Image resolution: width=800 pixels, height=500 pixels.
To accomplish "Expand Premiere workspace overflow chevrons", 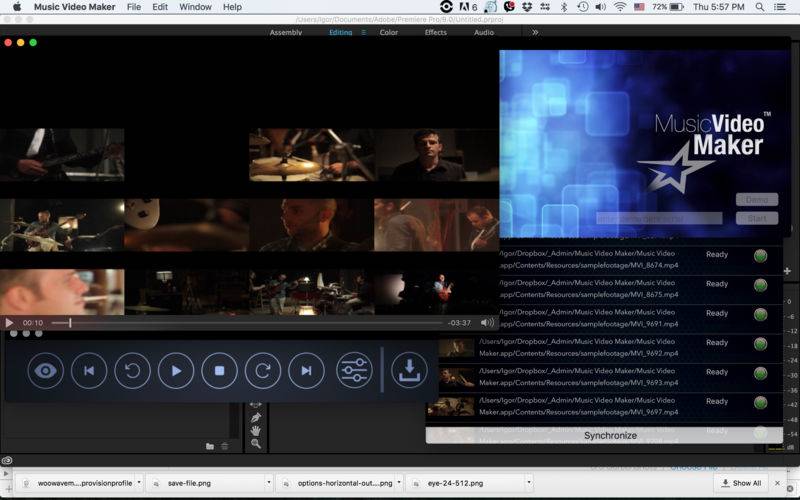I will point(535,32).
